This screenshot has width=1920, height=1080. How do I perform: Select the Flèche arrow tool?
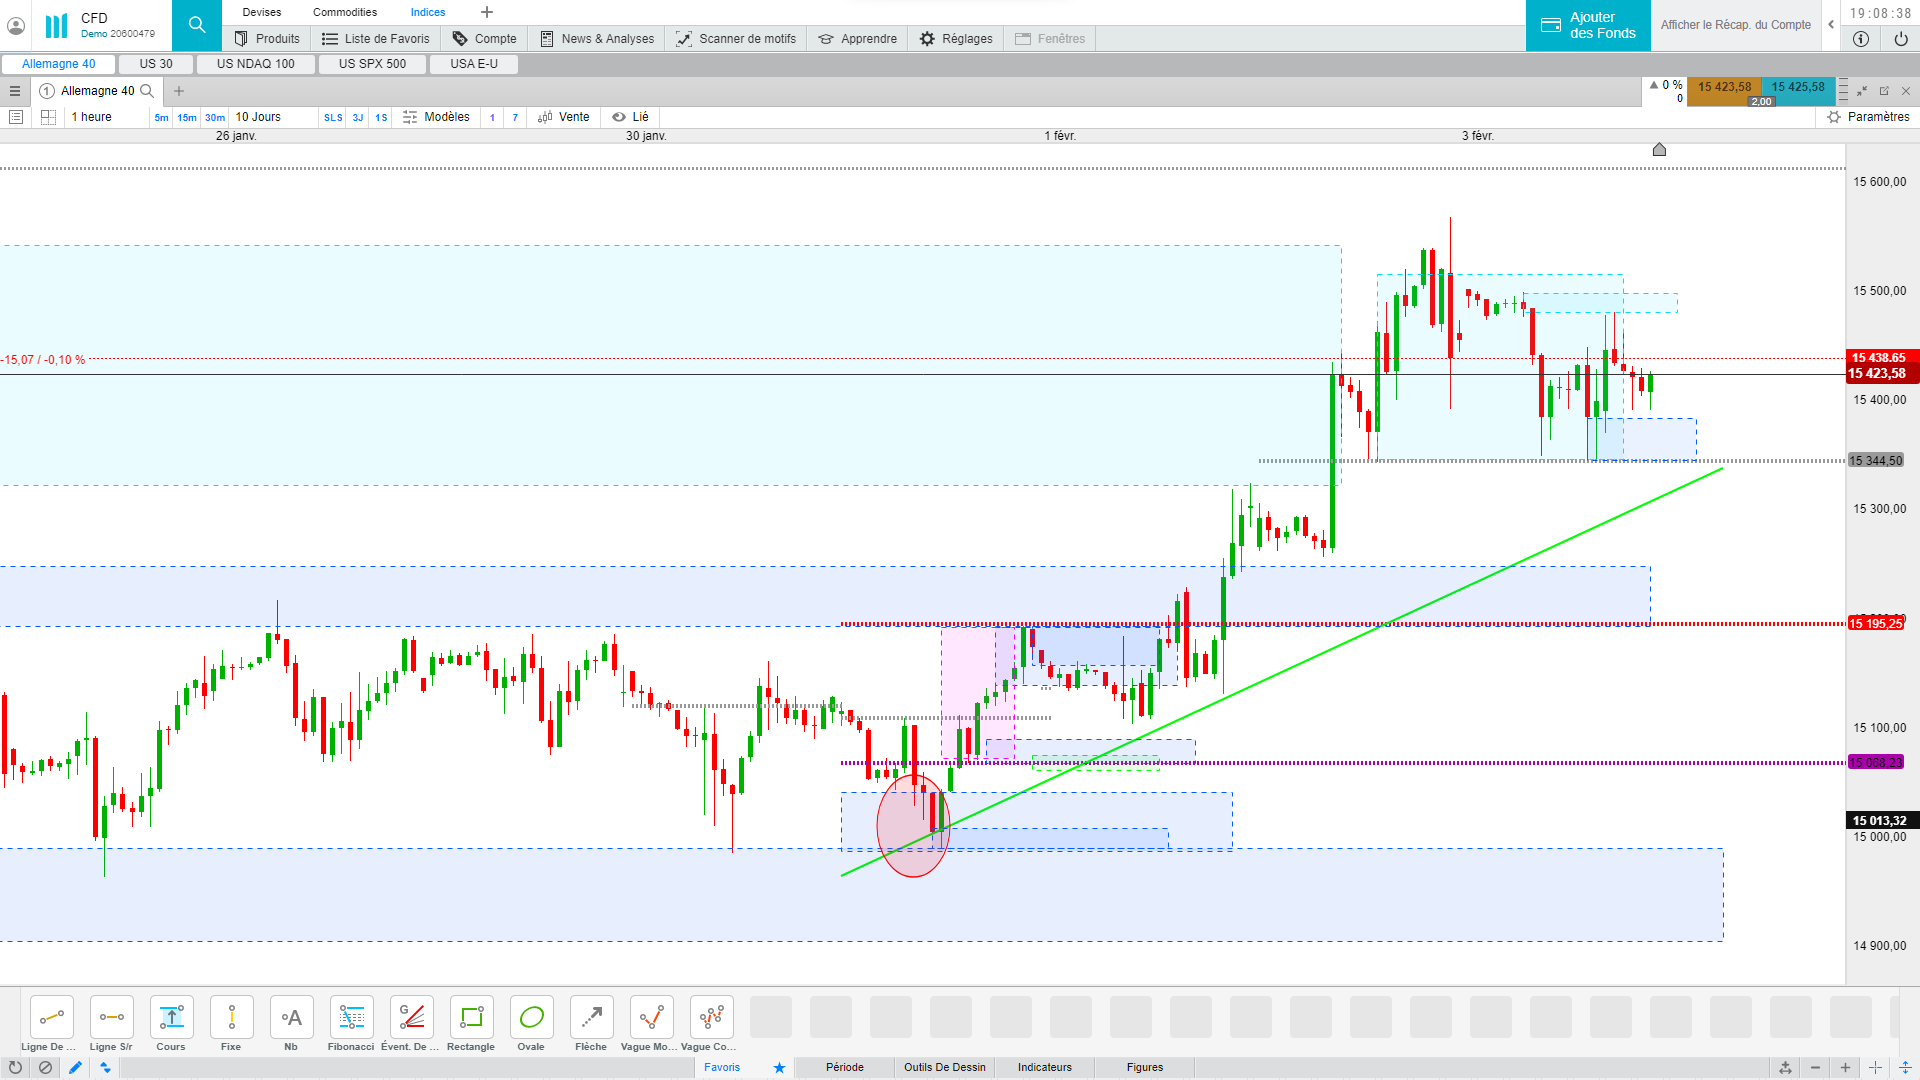click(591, 1018)
